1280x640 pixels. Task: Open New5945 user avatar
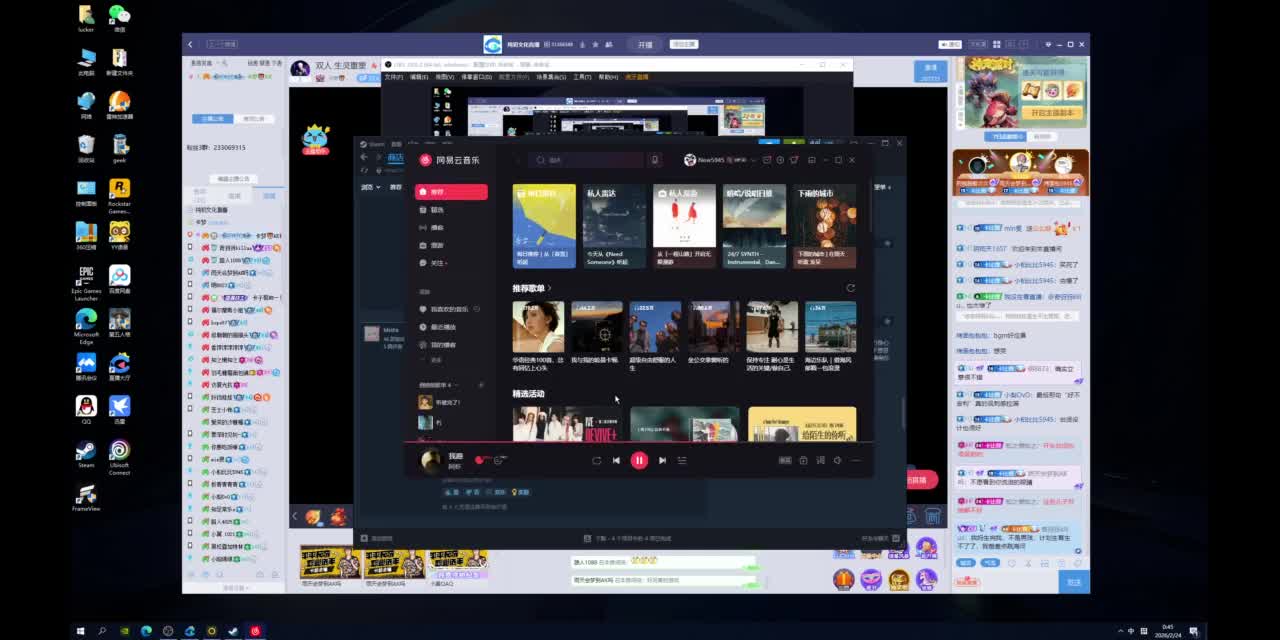690,160
